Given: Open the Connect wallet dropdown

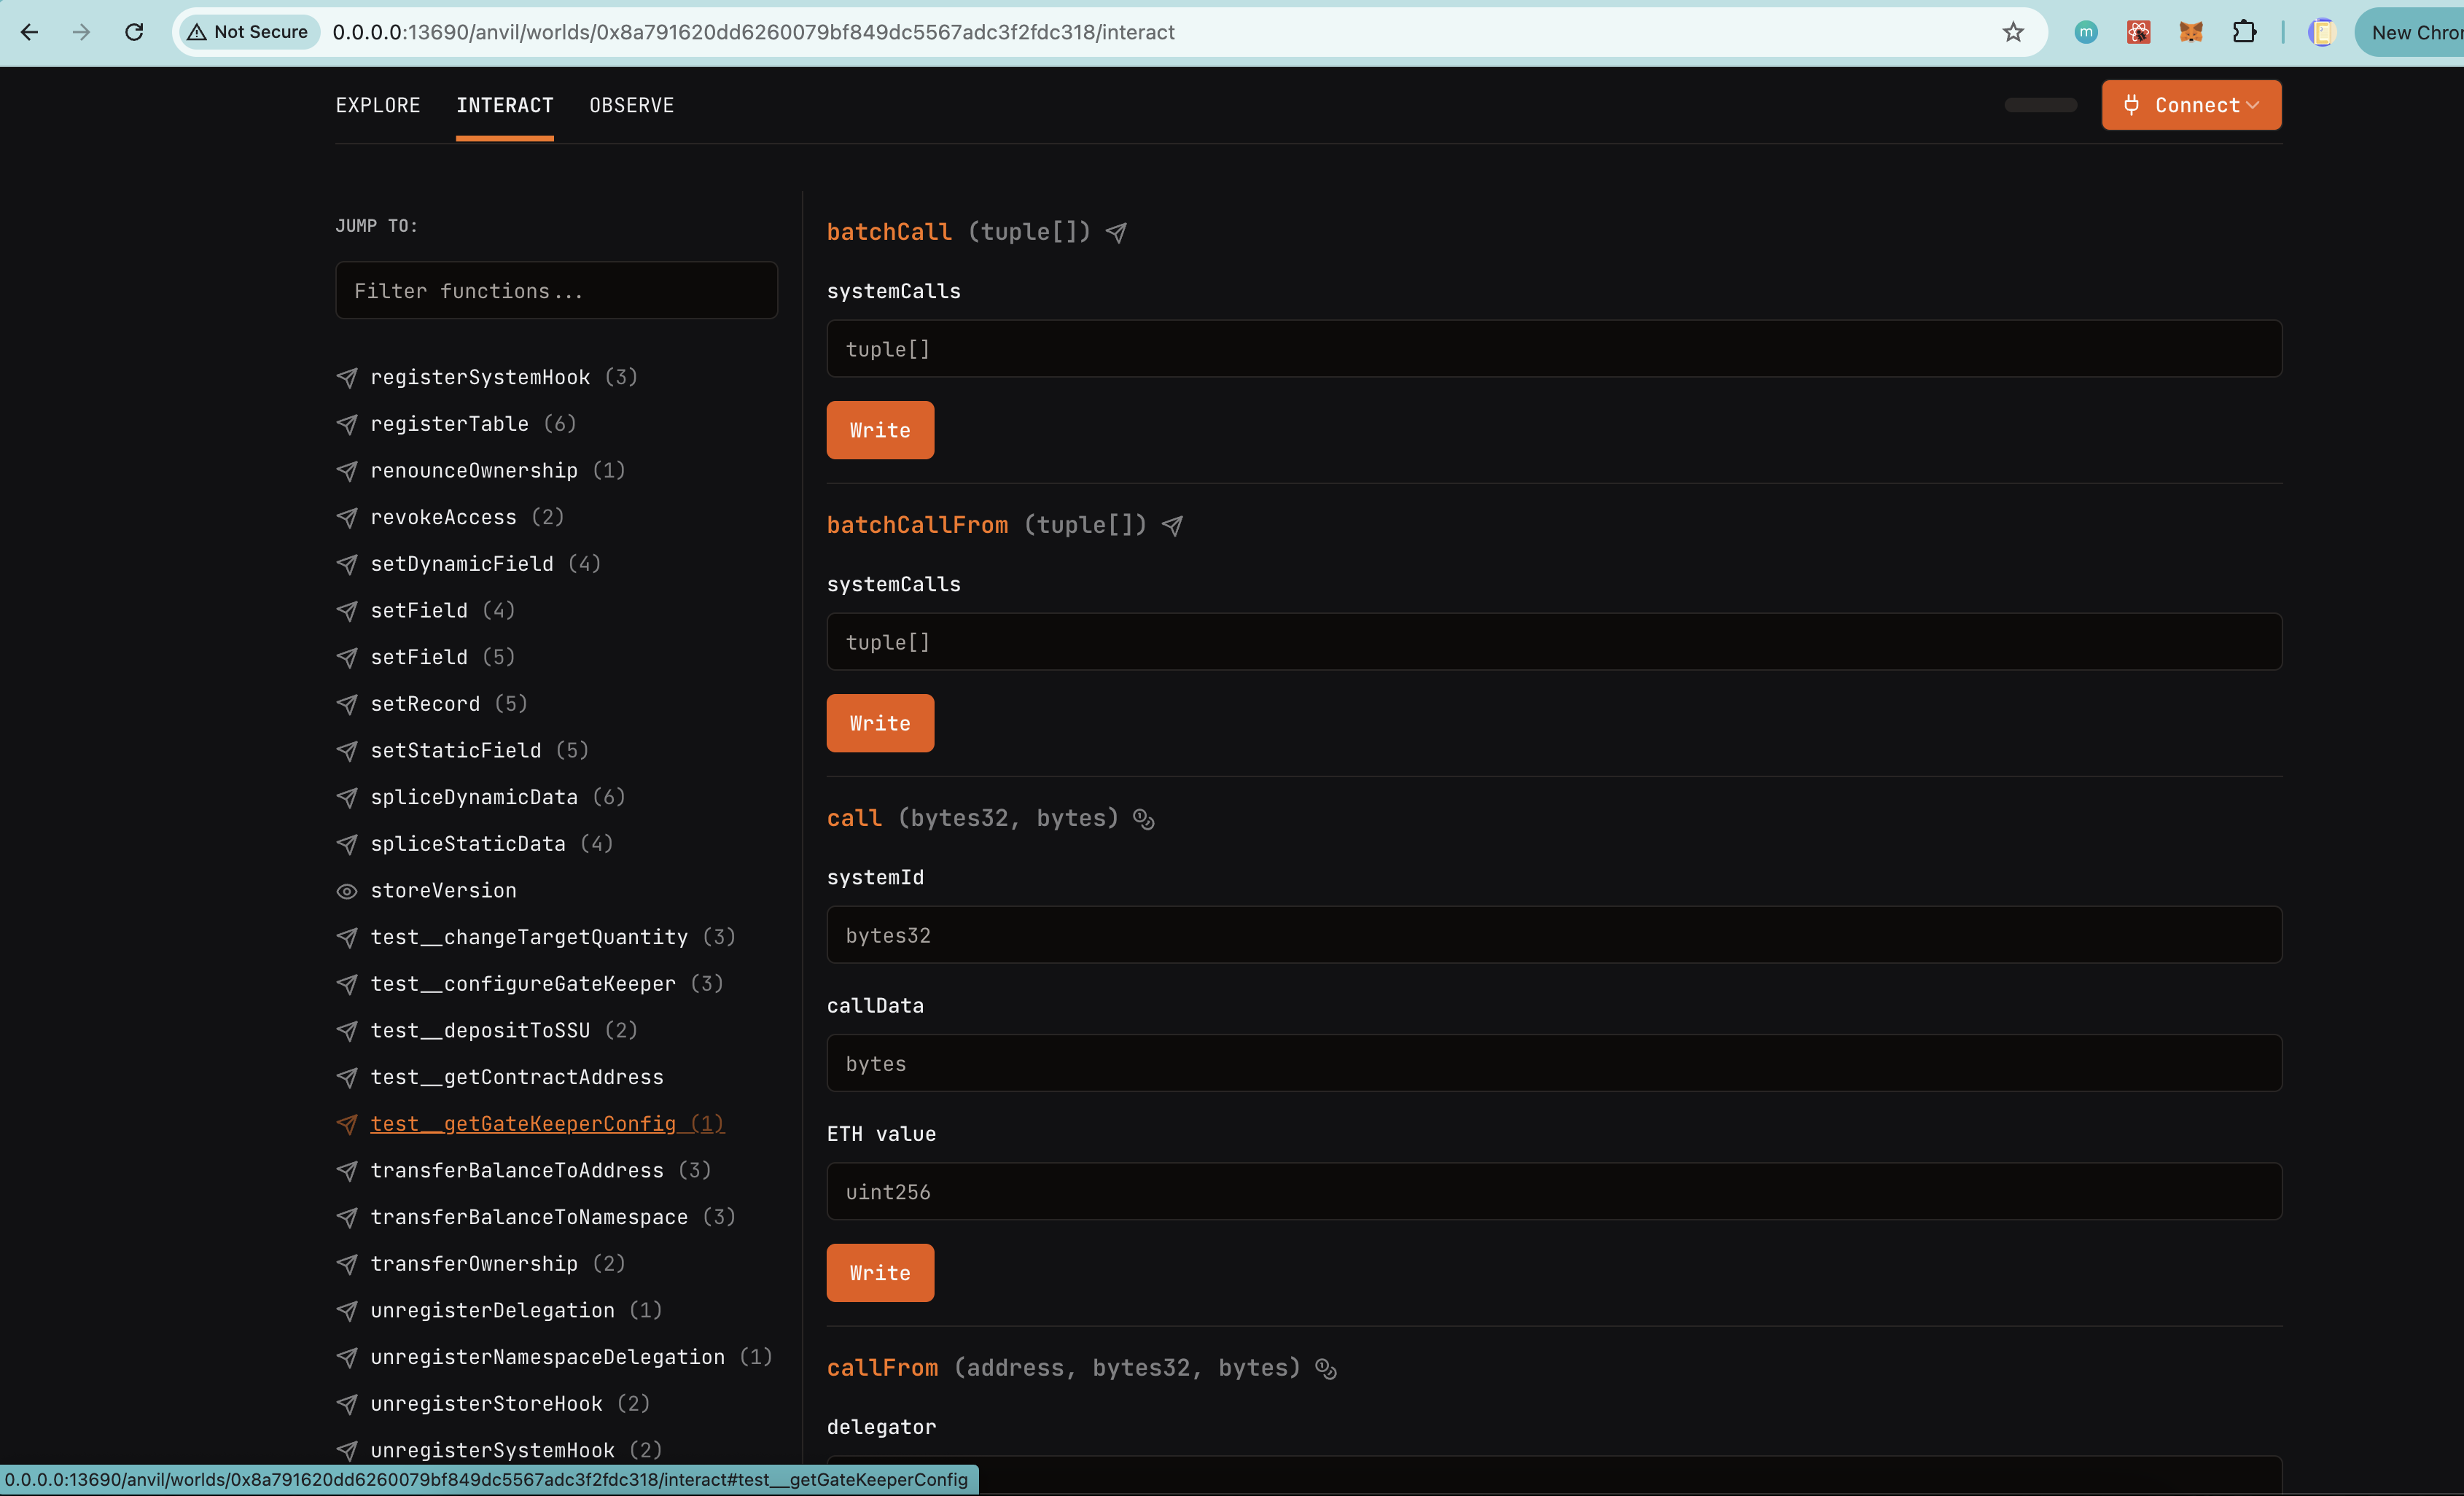Looking at the screenshot, I should pyautogui.click(x=2190, y=105).
